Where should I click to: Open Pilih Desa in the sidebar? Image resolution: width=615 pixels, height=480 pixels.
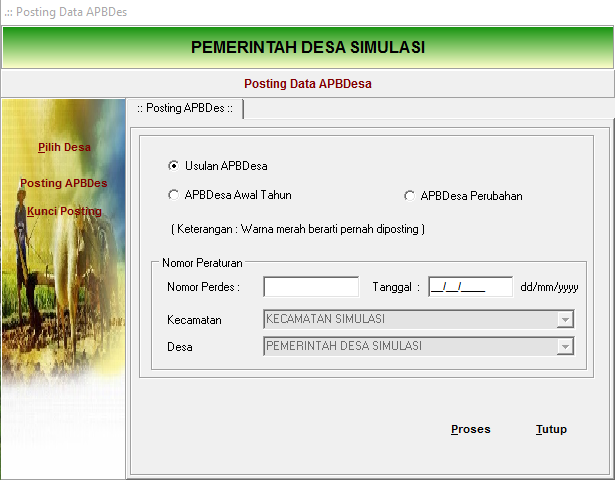tap(64, 147)
